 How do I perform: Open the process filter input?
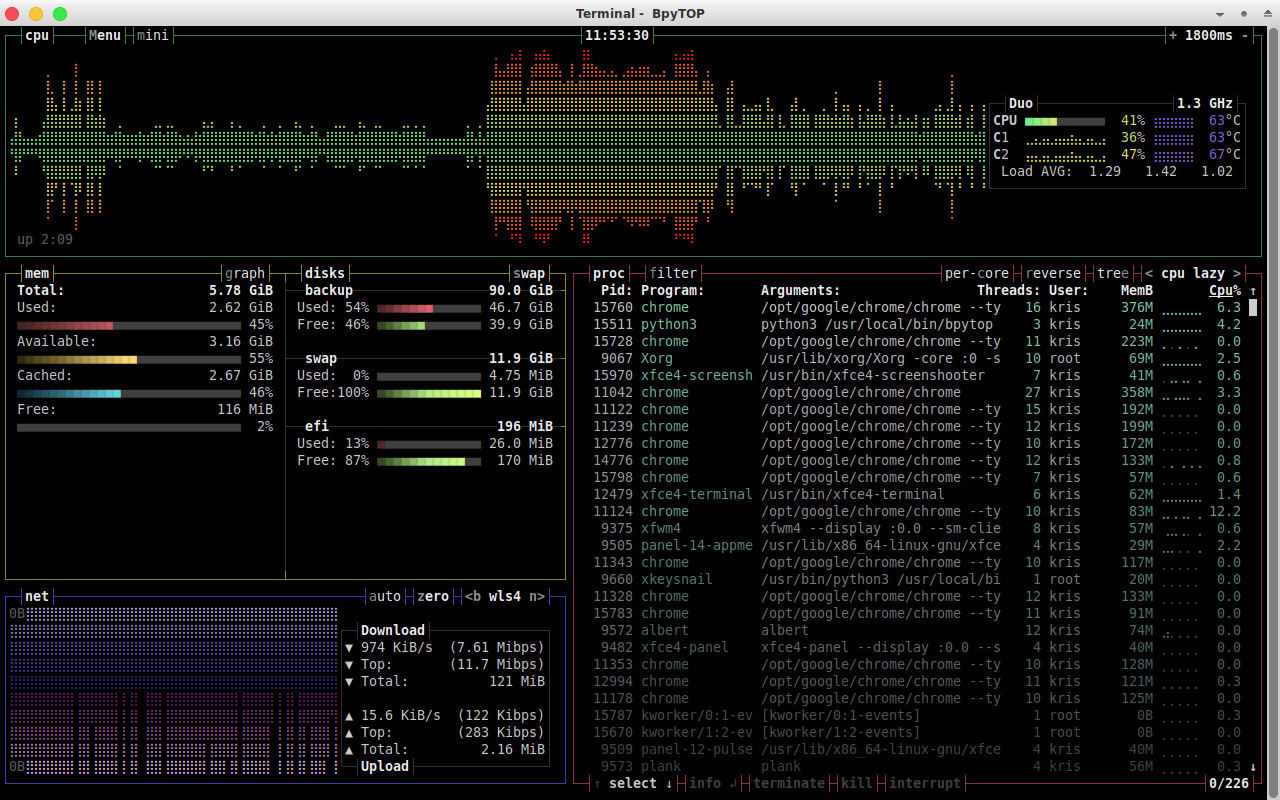pos(673,272)
